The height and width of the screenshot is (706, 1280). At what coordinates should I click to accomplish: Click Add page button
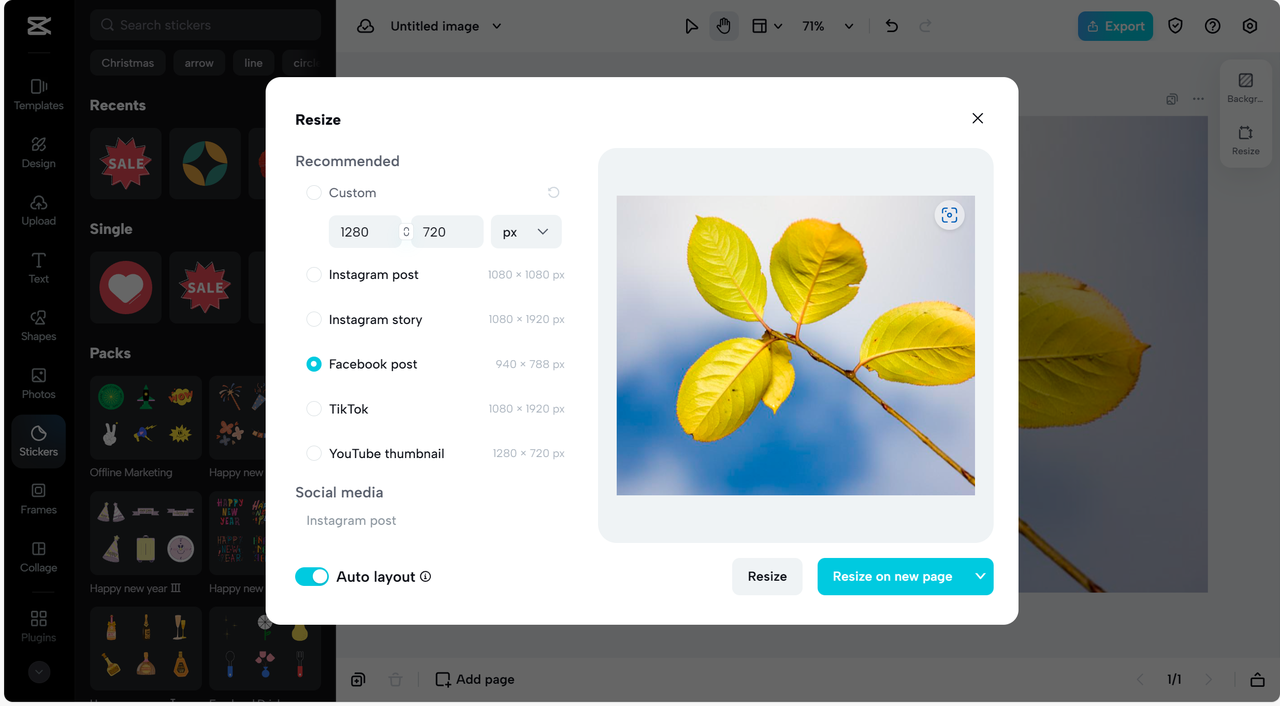(475, 680)
